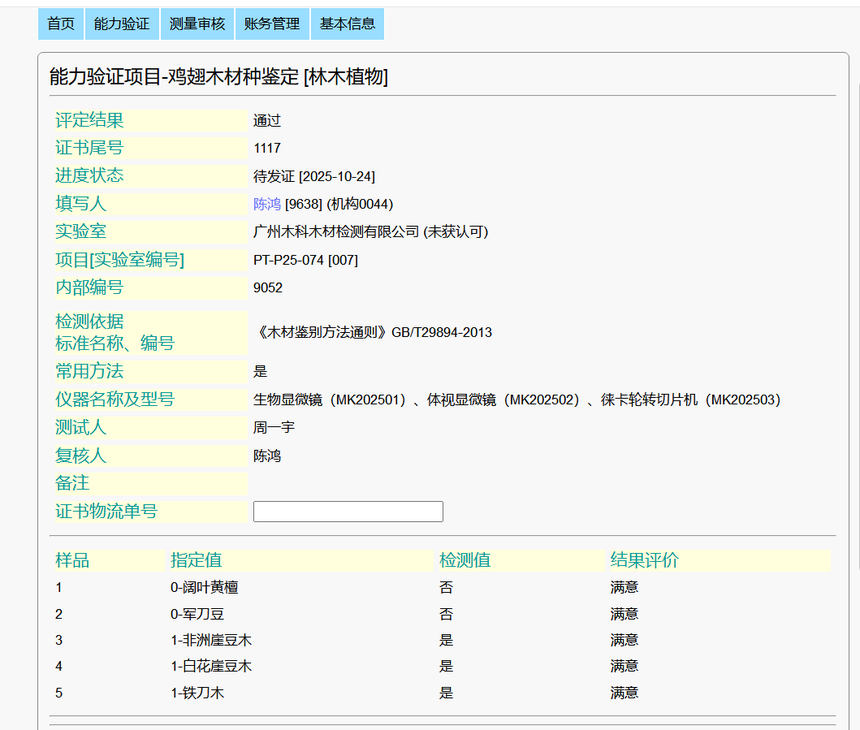Select the 进度状态 label
Image resolution: width=860 pixels, height=730 pixels.
coord(89,176)
